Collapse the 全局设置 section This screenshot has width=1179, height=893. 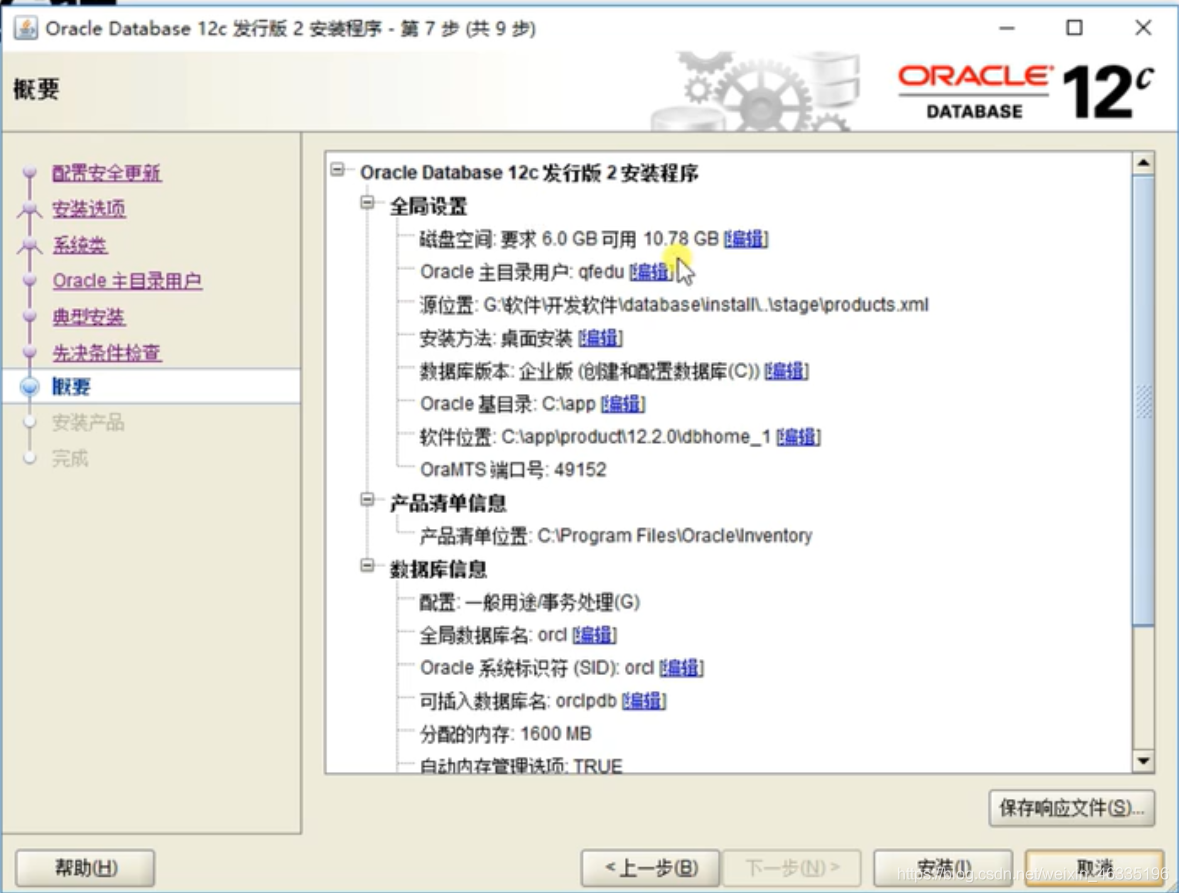(368, 202)
